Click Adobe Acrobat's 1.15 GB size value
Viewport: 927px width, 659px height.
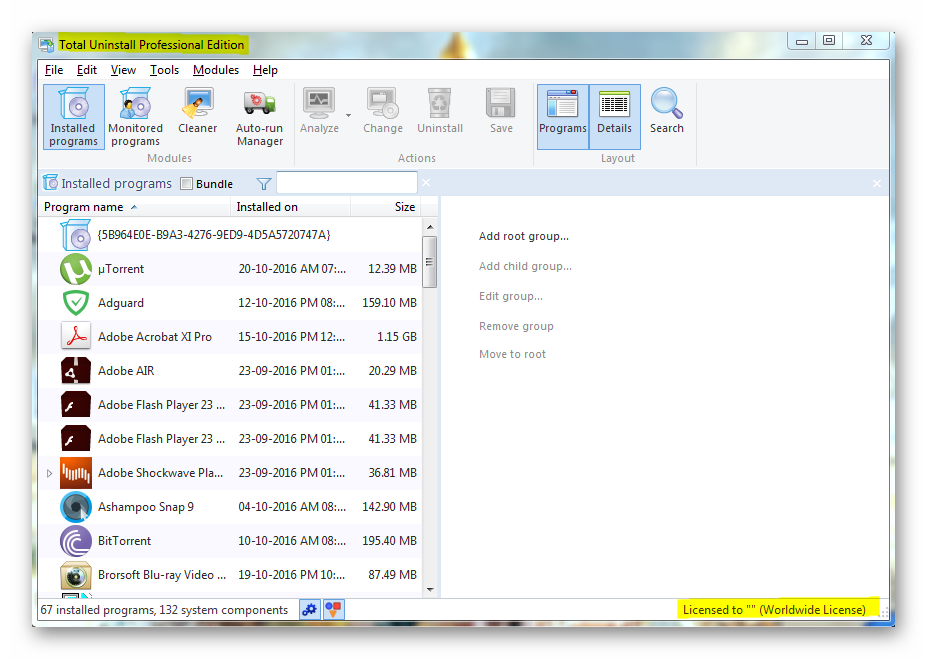coord(397,337)
